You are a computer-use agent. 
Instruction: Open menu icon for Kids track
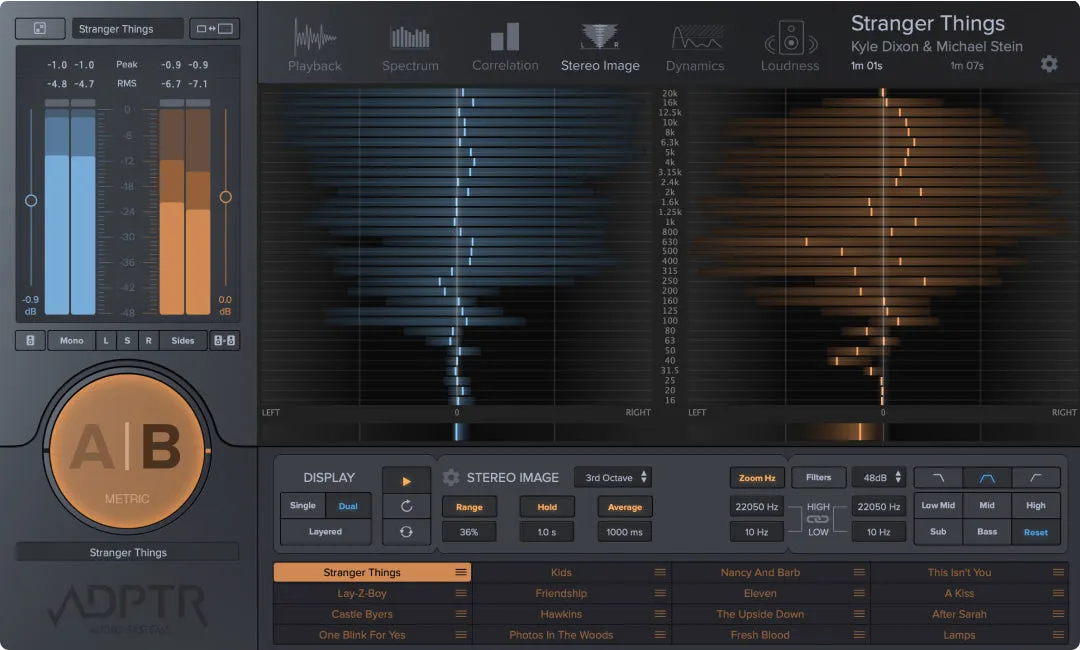pos(660,572)
